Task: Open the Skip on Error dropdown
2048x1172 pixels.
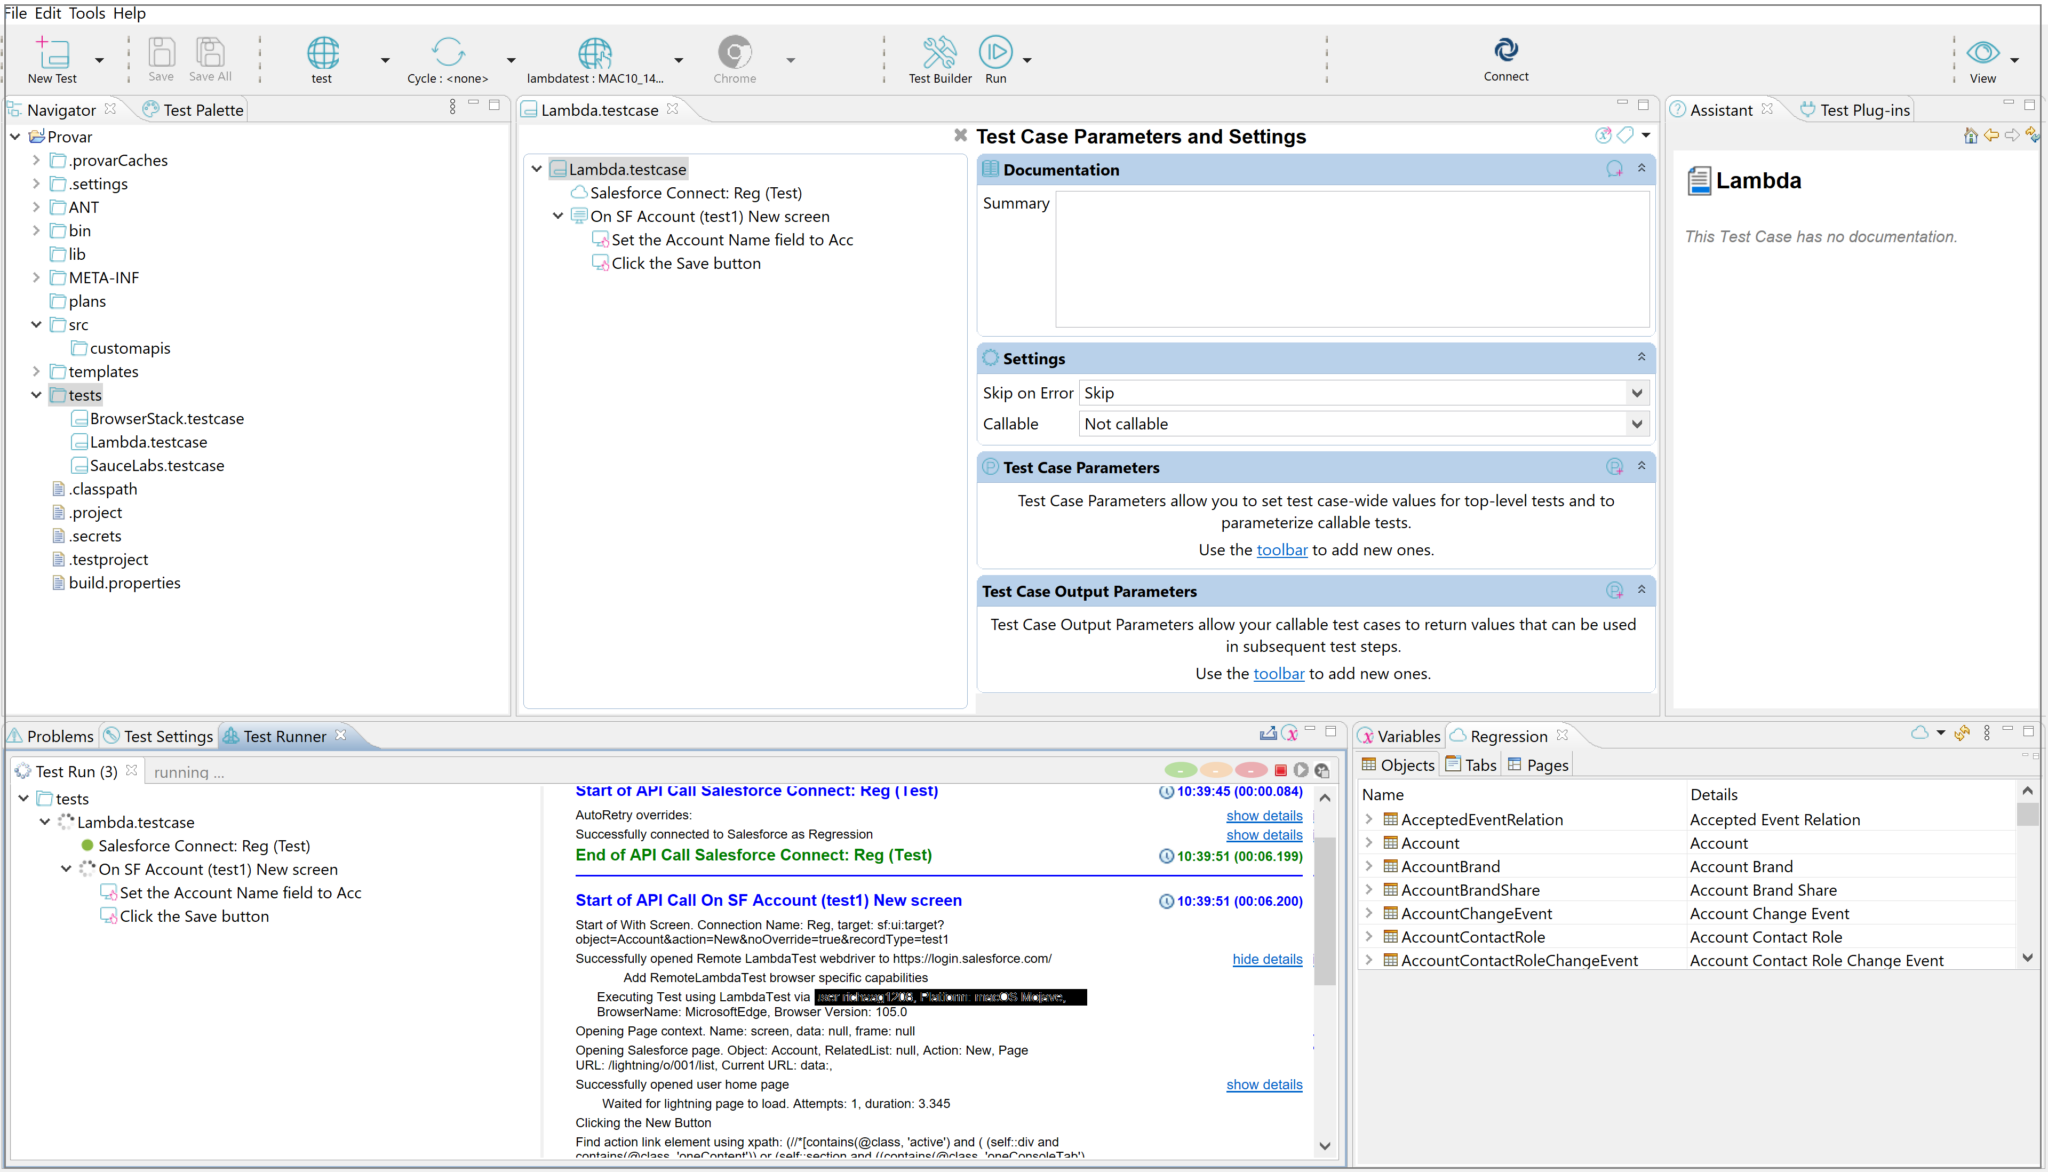Action: (1637, 392)
